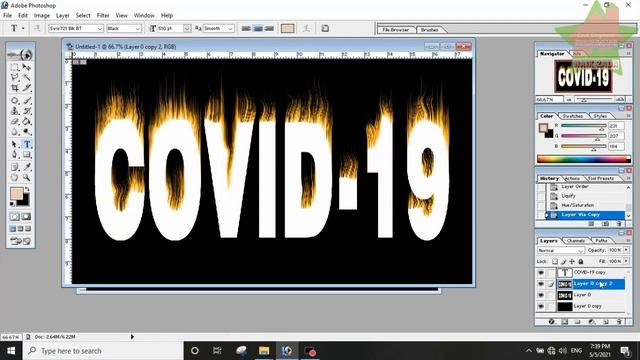Screen dimensions: 640x360
Task: Click the text color swatch in options bar
Action: [287, 28]
